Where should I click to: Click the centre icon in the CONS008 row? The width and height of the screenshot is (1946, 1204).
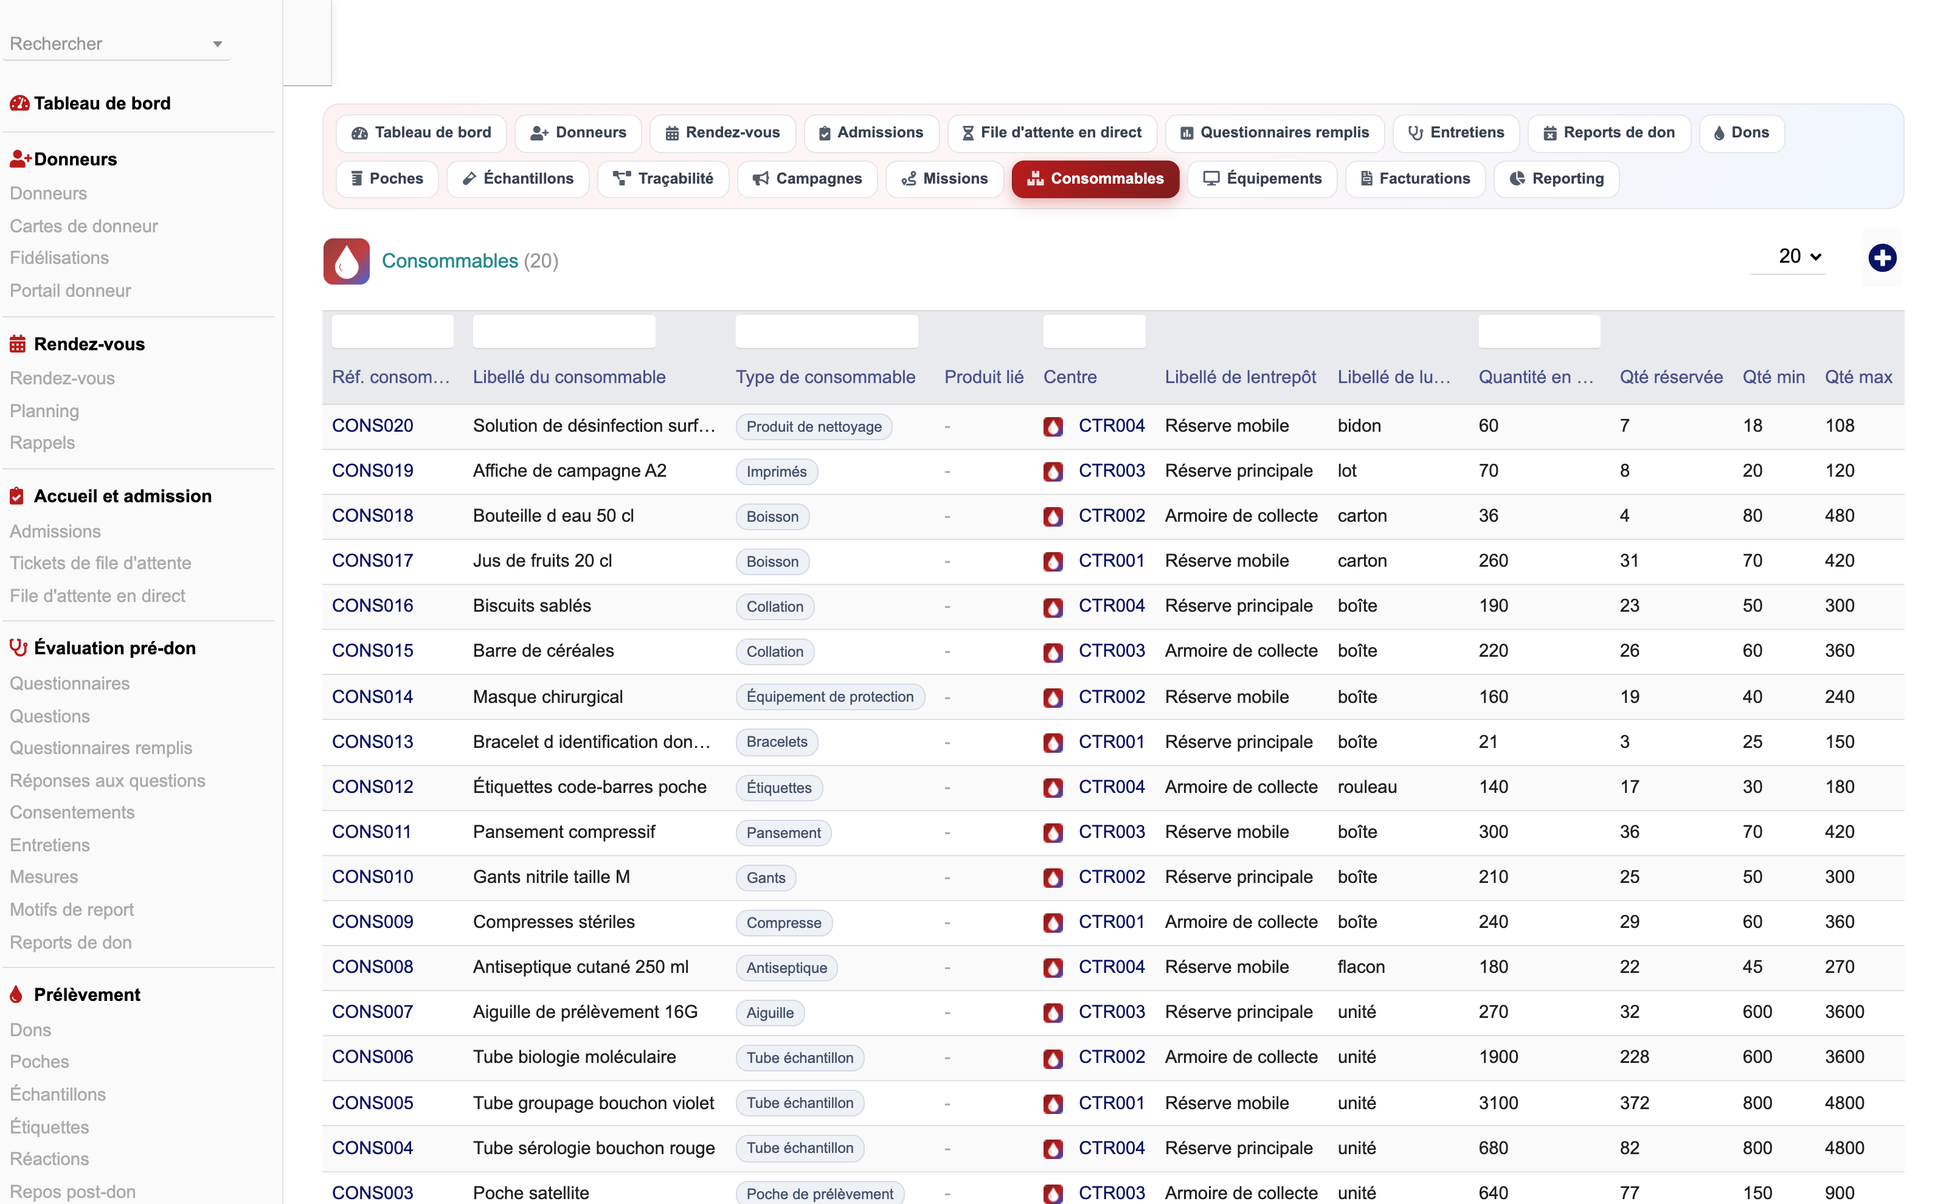1053,968
